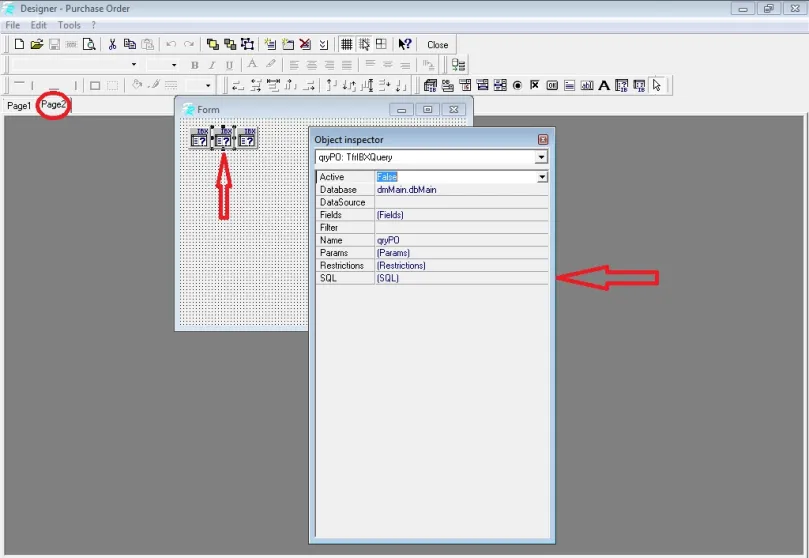Select the first IBX query component on form
Image resolution: width=809 pixels, height=558 pixels.
[x=199, y=138]
